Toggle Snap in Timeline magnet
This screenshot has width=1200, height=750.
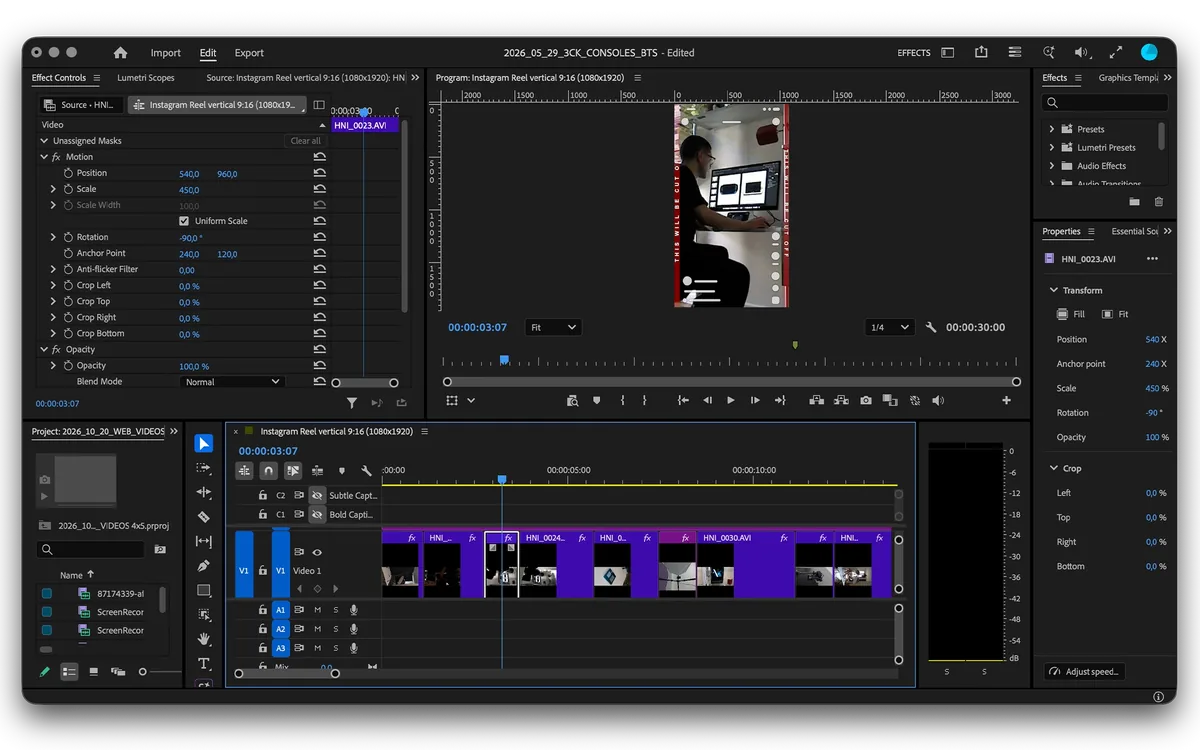268,470
